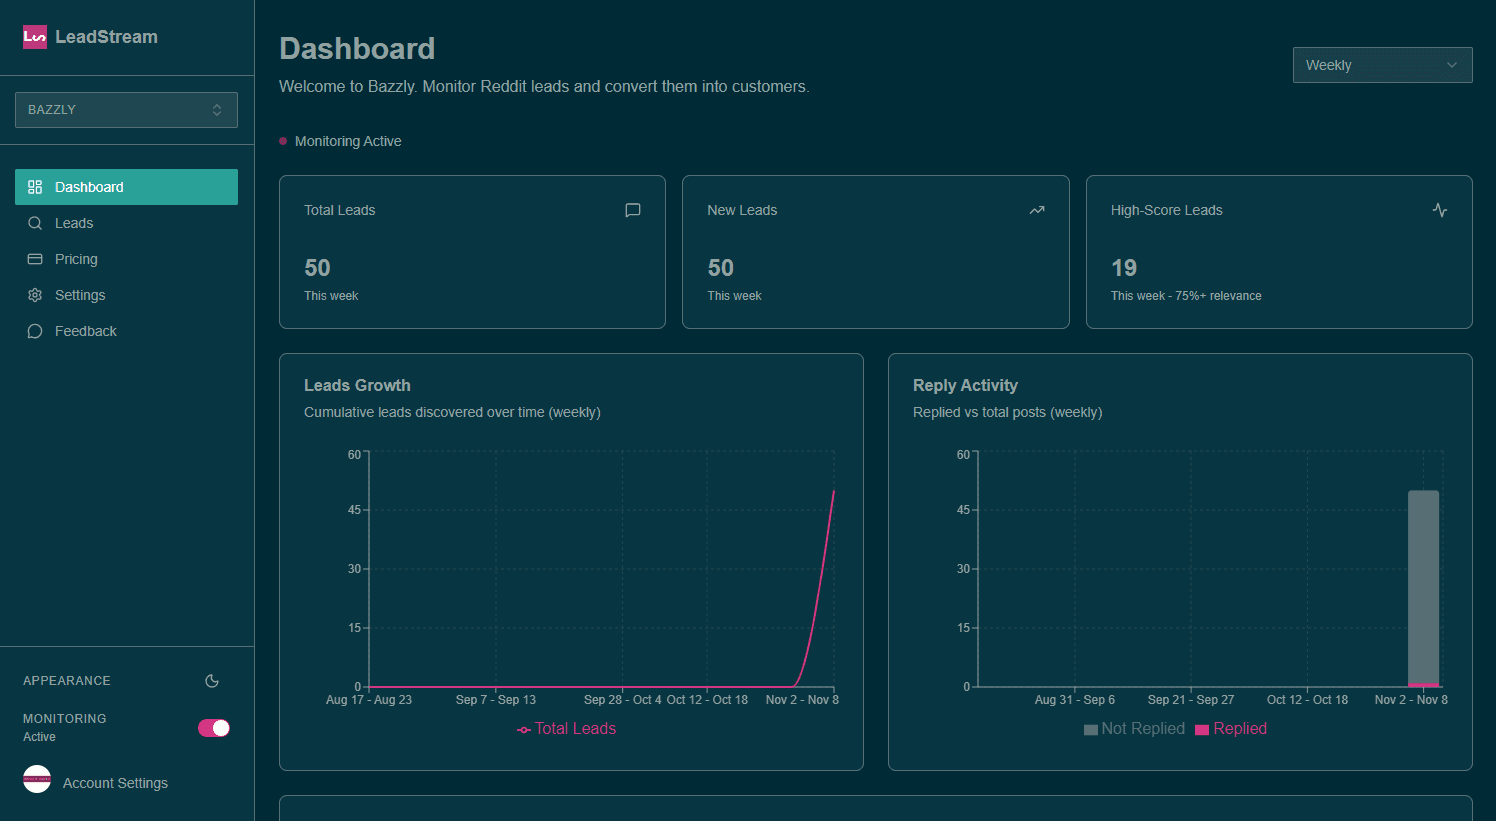Image resolution: width=1496 pixels, height=821 pixels.
Task: Click the chat icon on Total Leads card
Action: click(x=632, y=210)
